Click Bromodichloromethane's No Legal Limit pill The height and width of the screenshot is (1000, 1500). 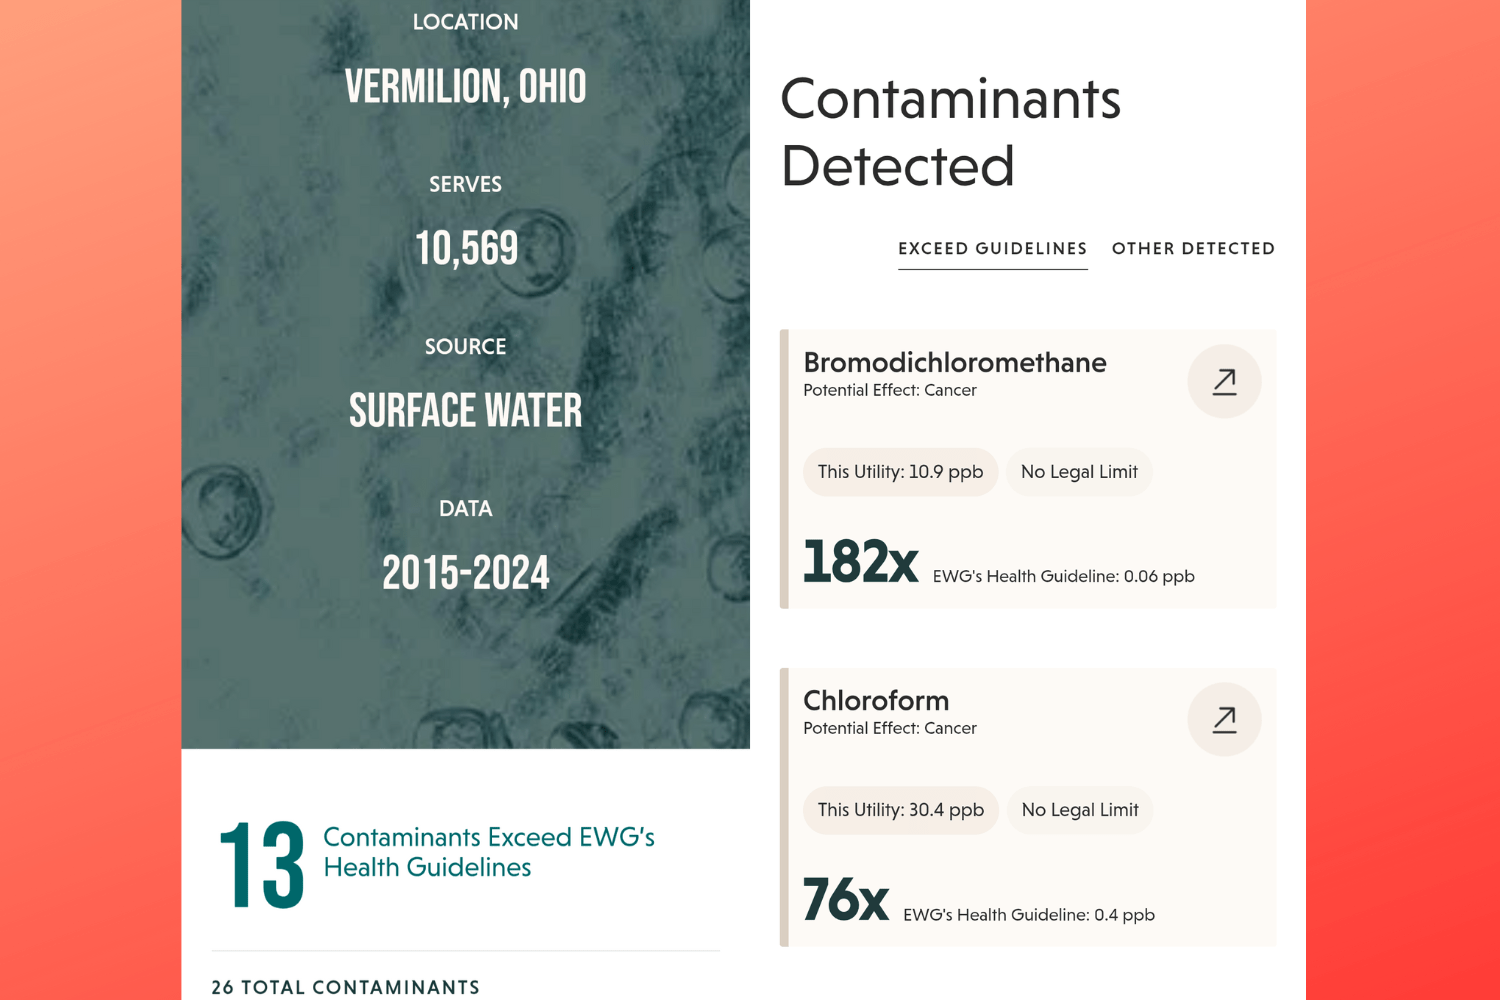click(1079, 472)
